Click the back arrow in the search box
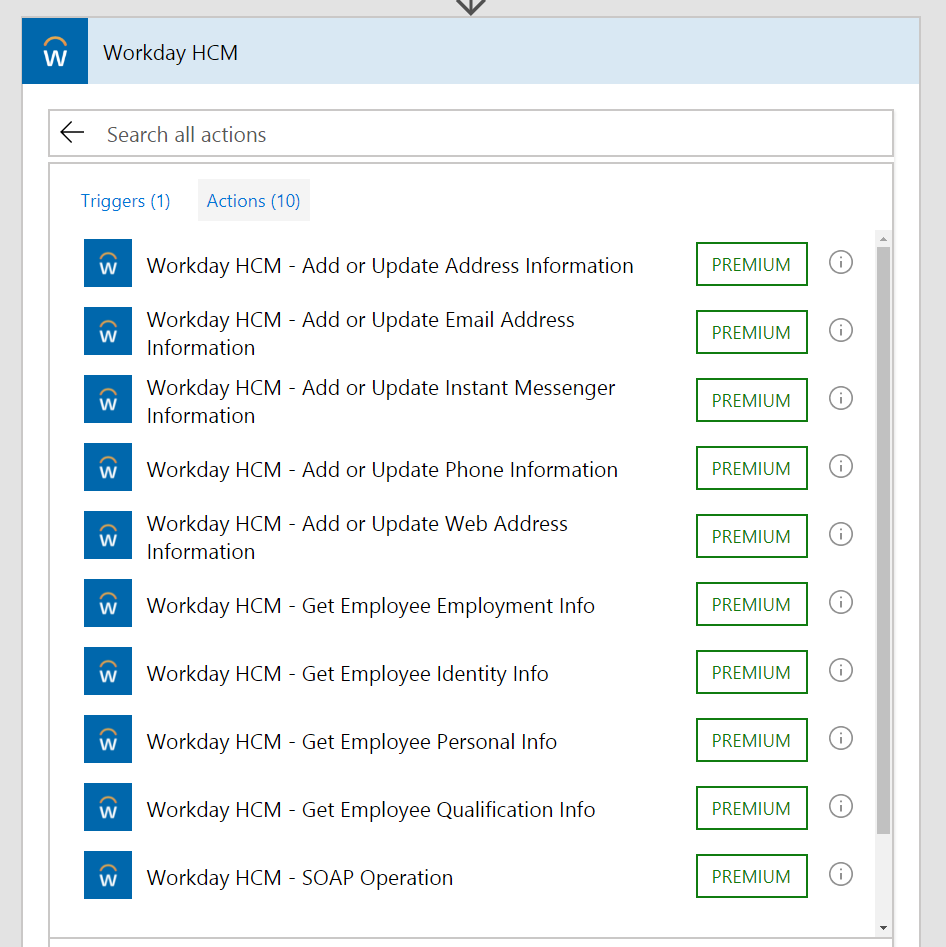This screenshot has width=946, height=947. click(72, 133)
